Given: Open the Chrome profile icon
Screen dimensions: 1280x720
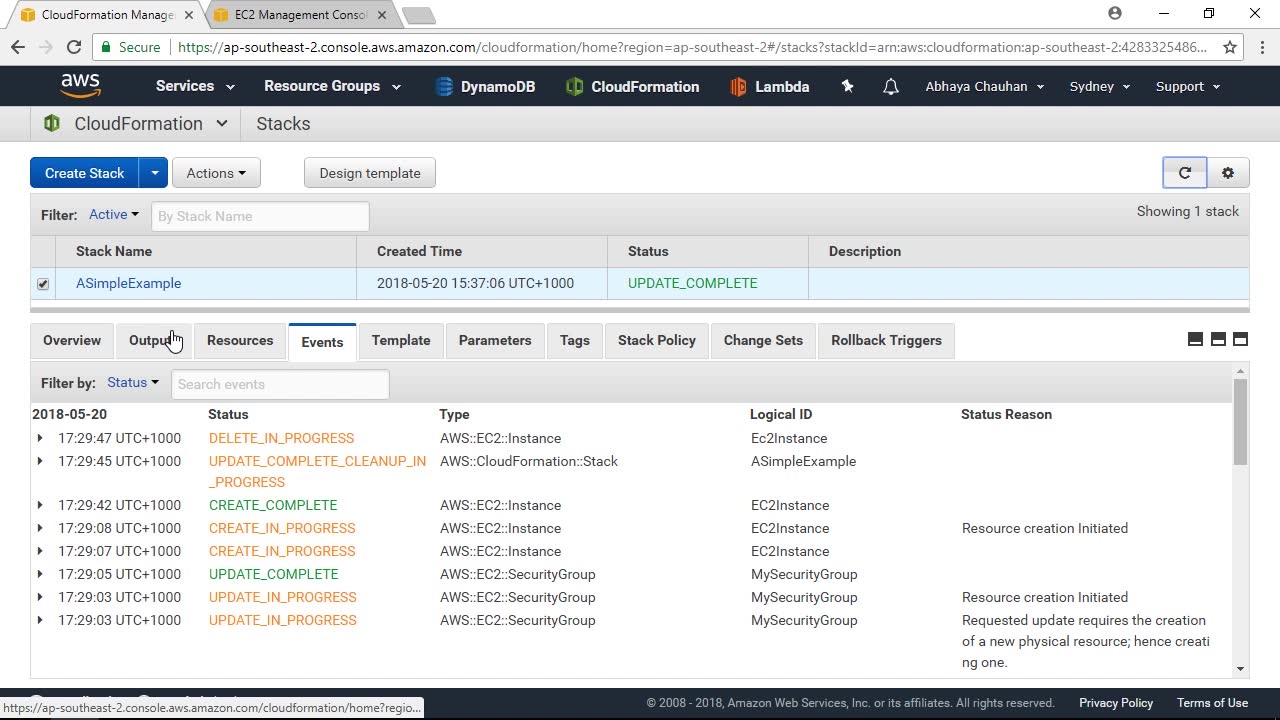Looking at the screenshot, I should click(x=1115, y=14).
